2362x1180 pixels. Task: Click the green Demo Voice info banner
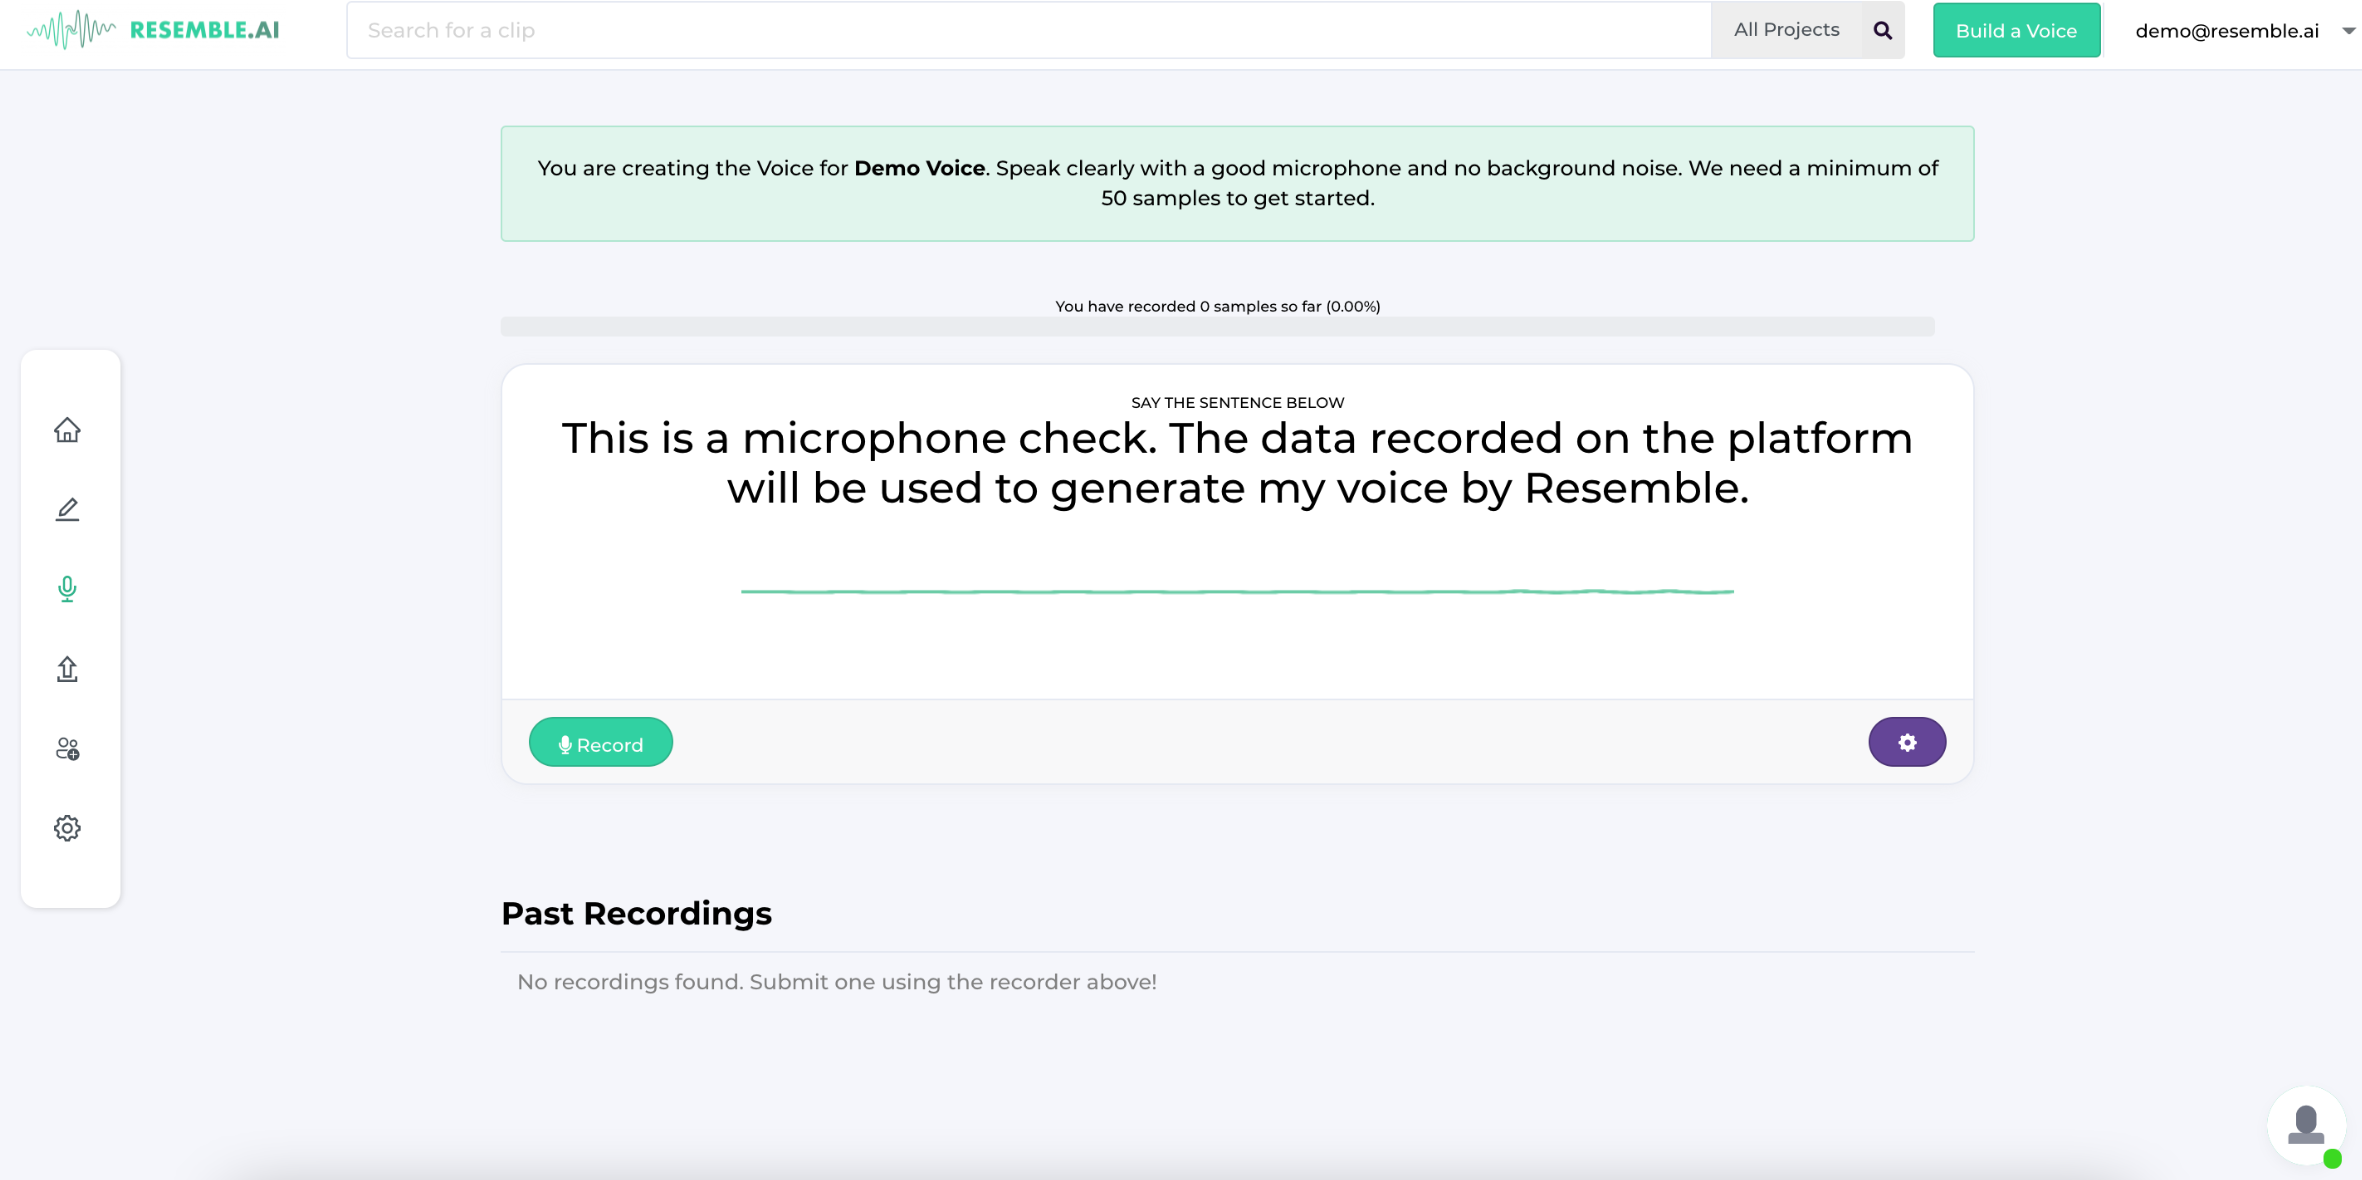[x=1237, y=183]
